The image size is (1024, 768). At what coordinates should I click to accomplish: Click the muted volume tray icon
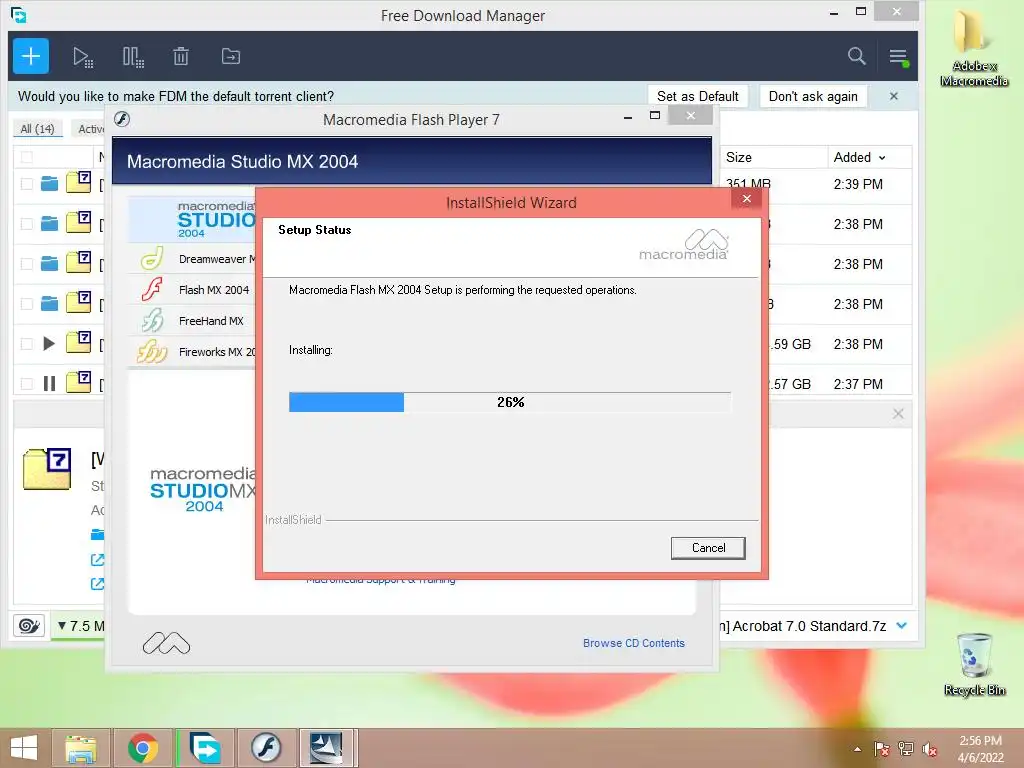pos(930,749)
